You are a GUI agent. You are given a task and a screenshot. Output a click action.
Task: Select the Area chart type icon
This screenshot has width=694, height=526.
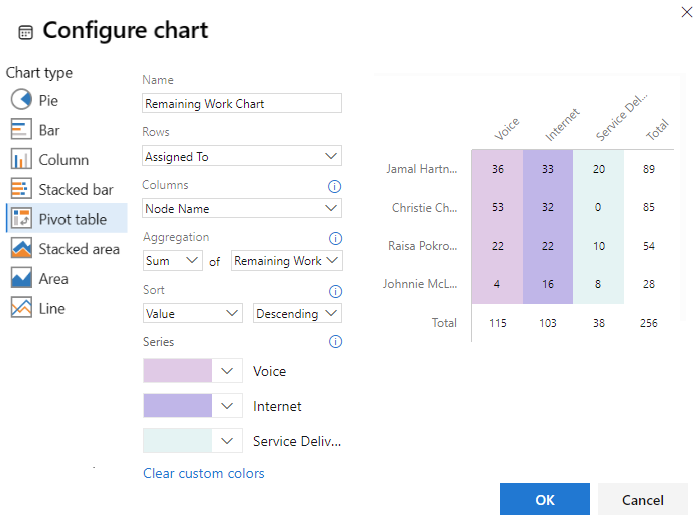pyautogui.click(x=21, y=278)
